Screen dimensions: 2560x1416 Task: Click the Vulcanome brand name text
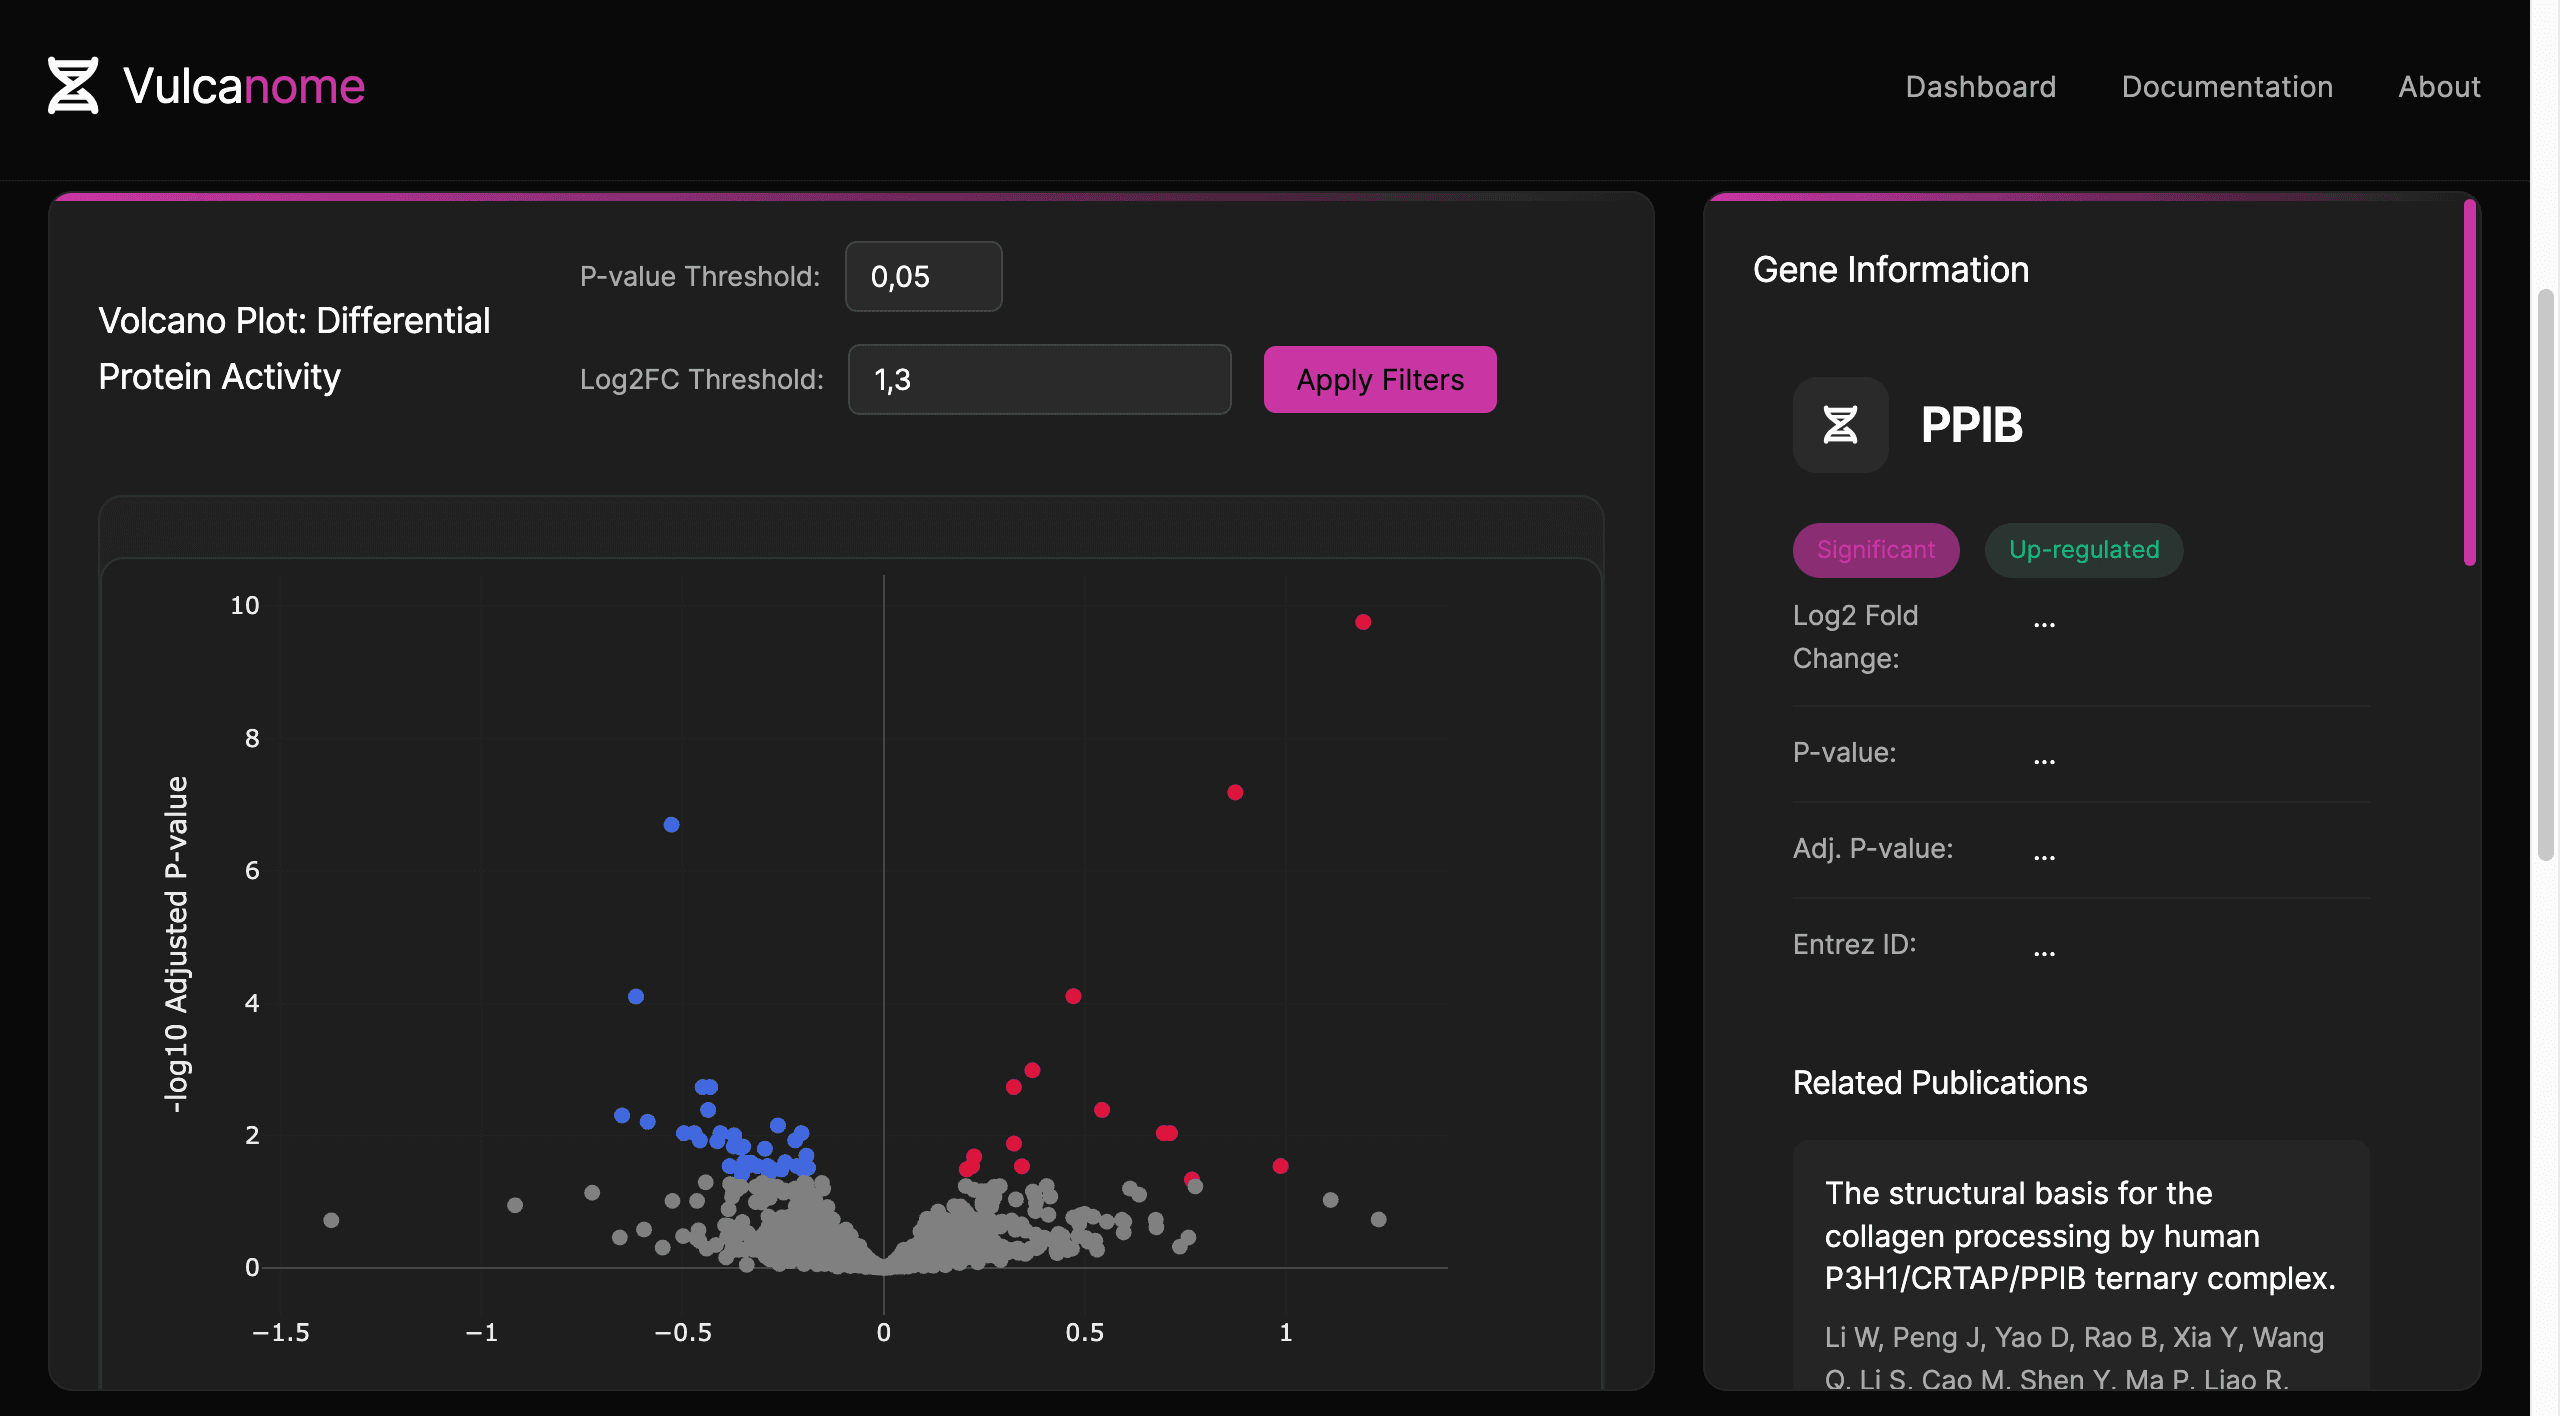point(244,86)
